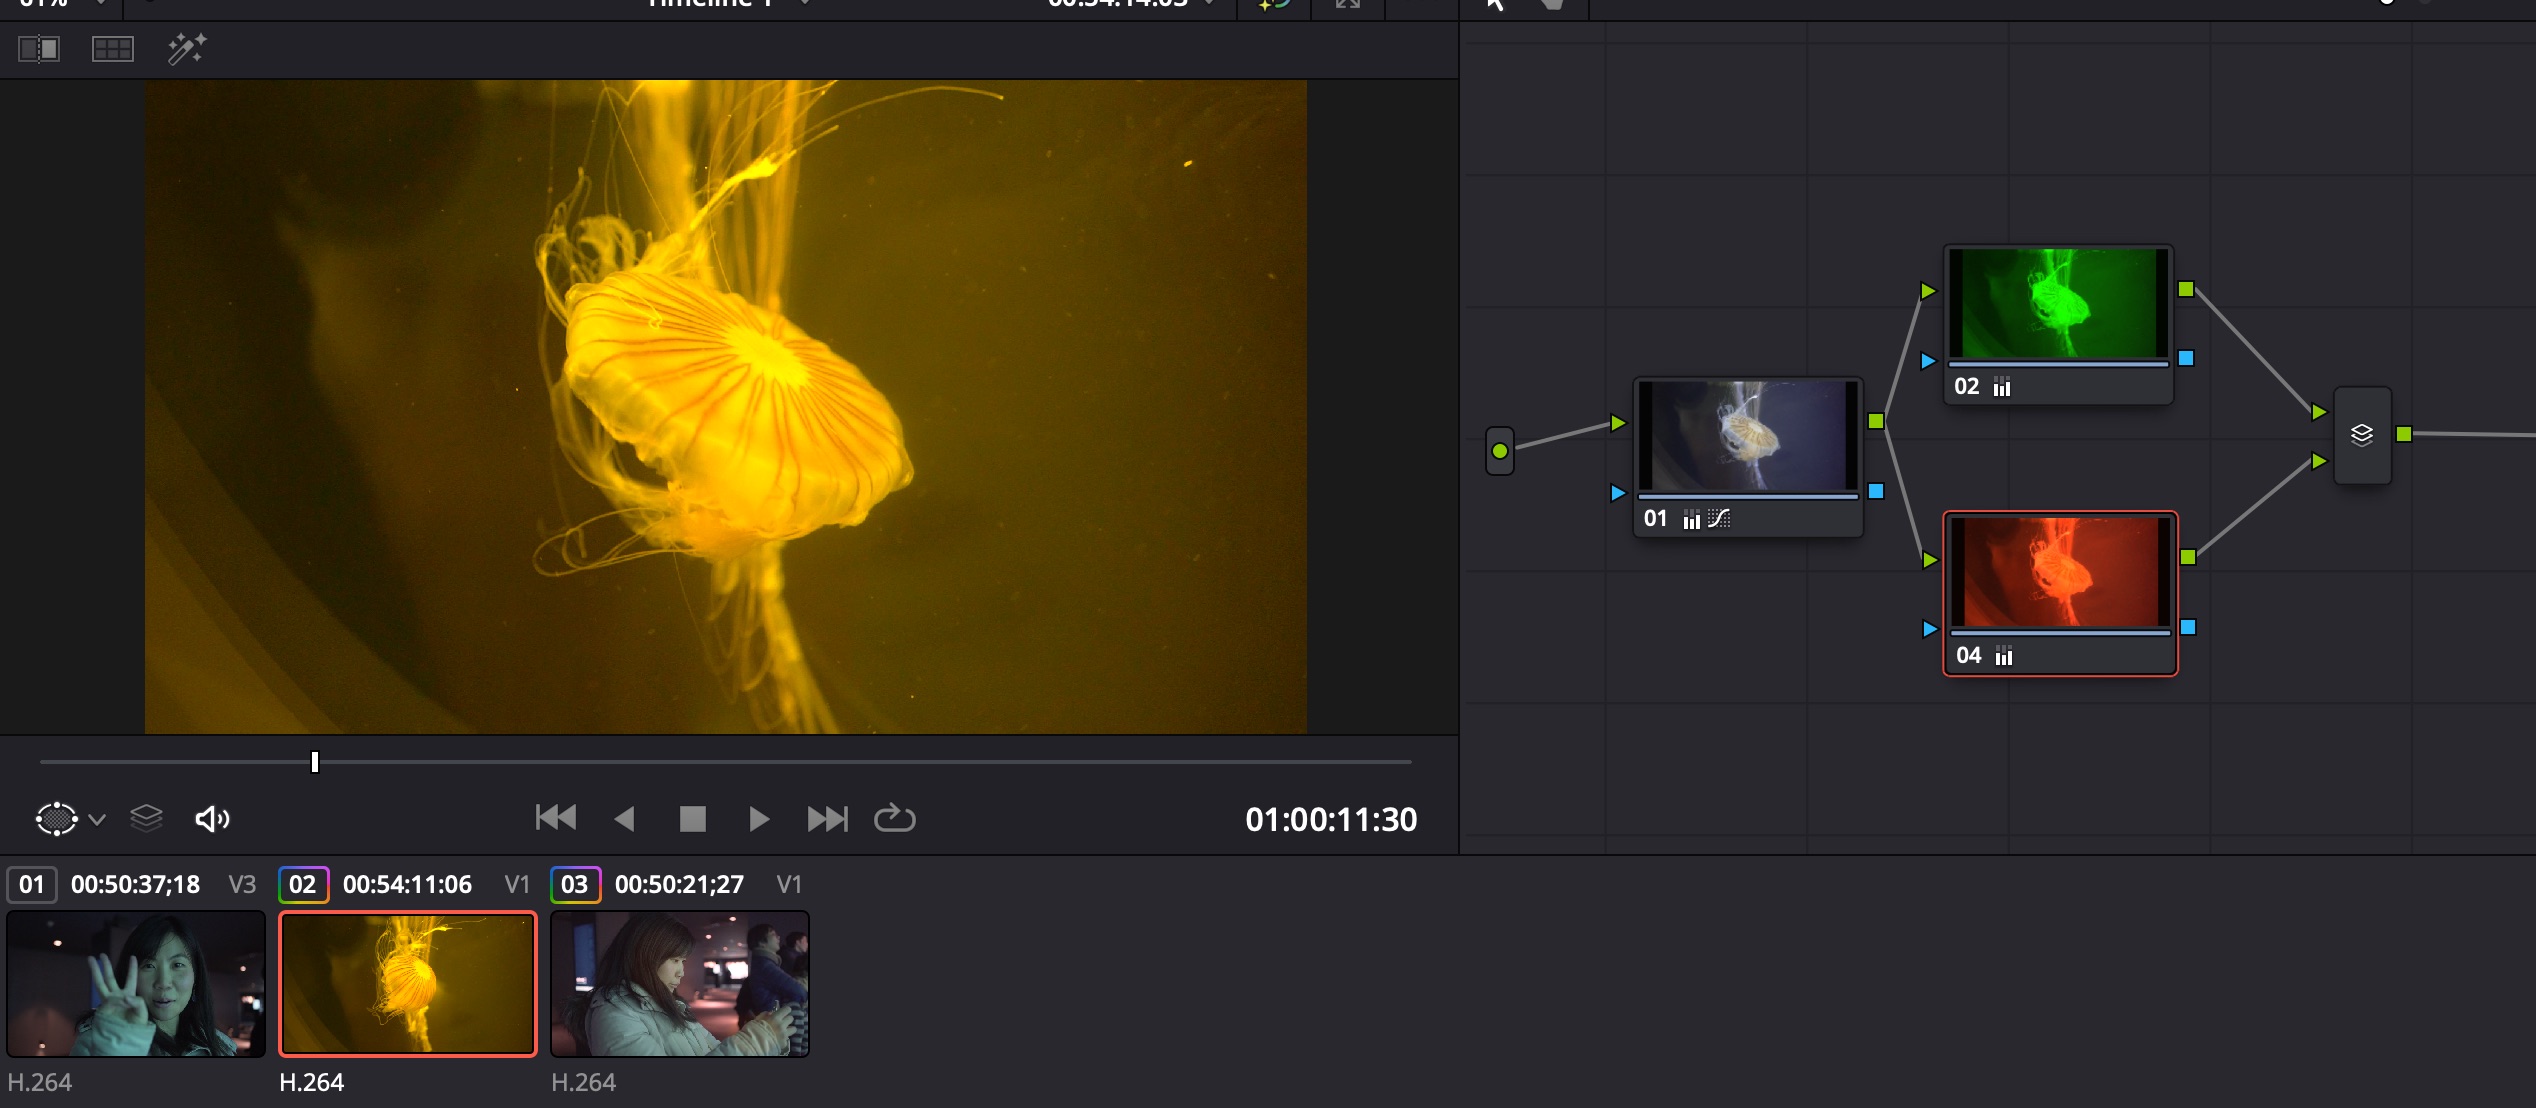Select the green tinted node 02
Viewport: 2536px width, 1108px height.
click(2056, 305)
